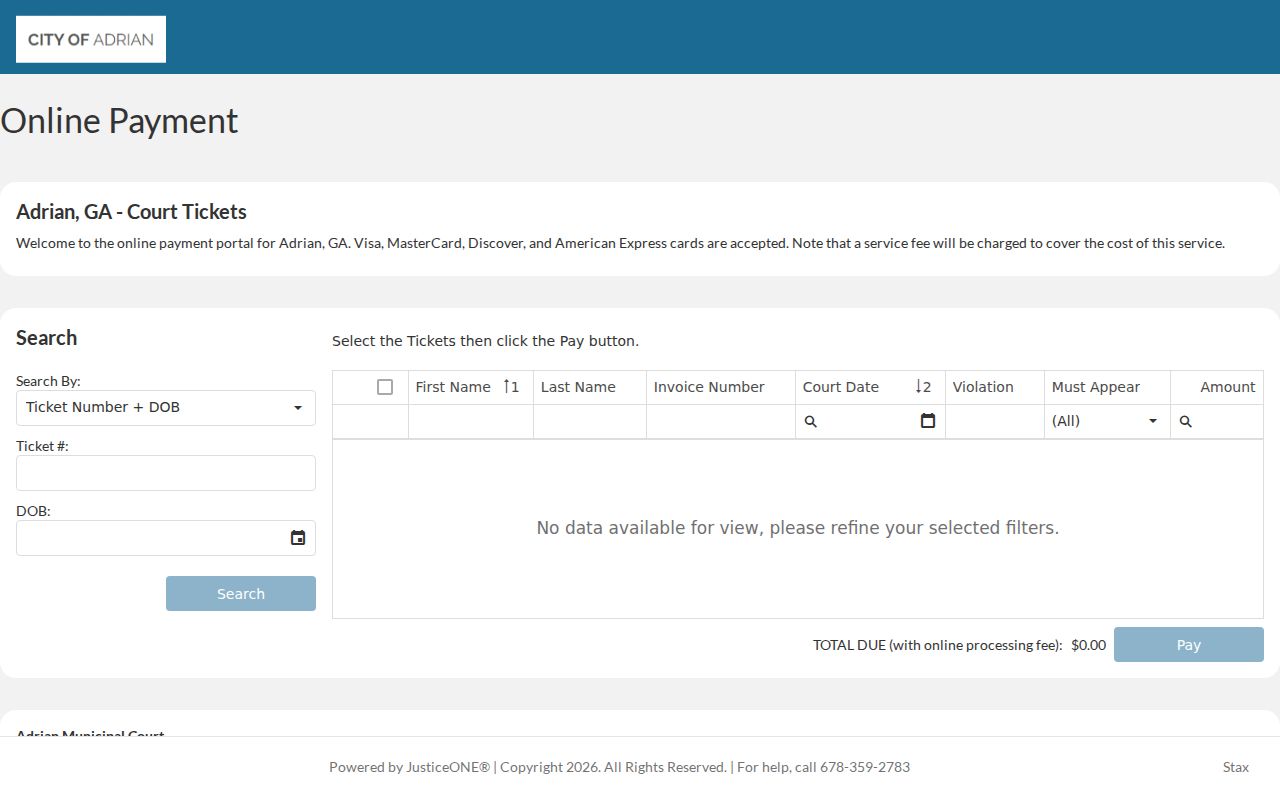Sort by Amount column header

coord(1217,387)
